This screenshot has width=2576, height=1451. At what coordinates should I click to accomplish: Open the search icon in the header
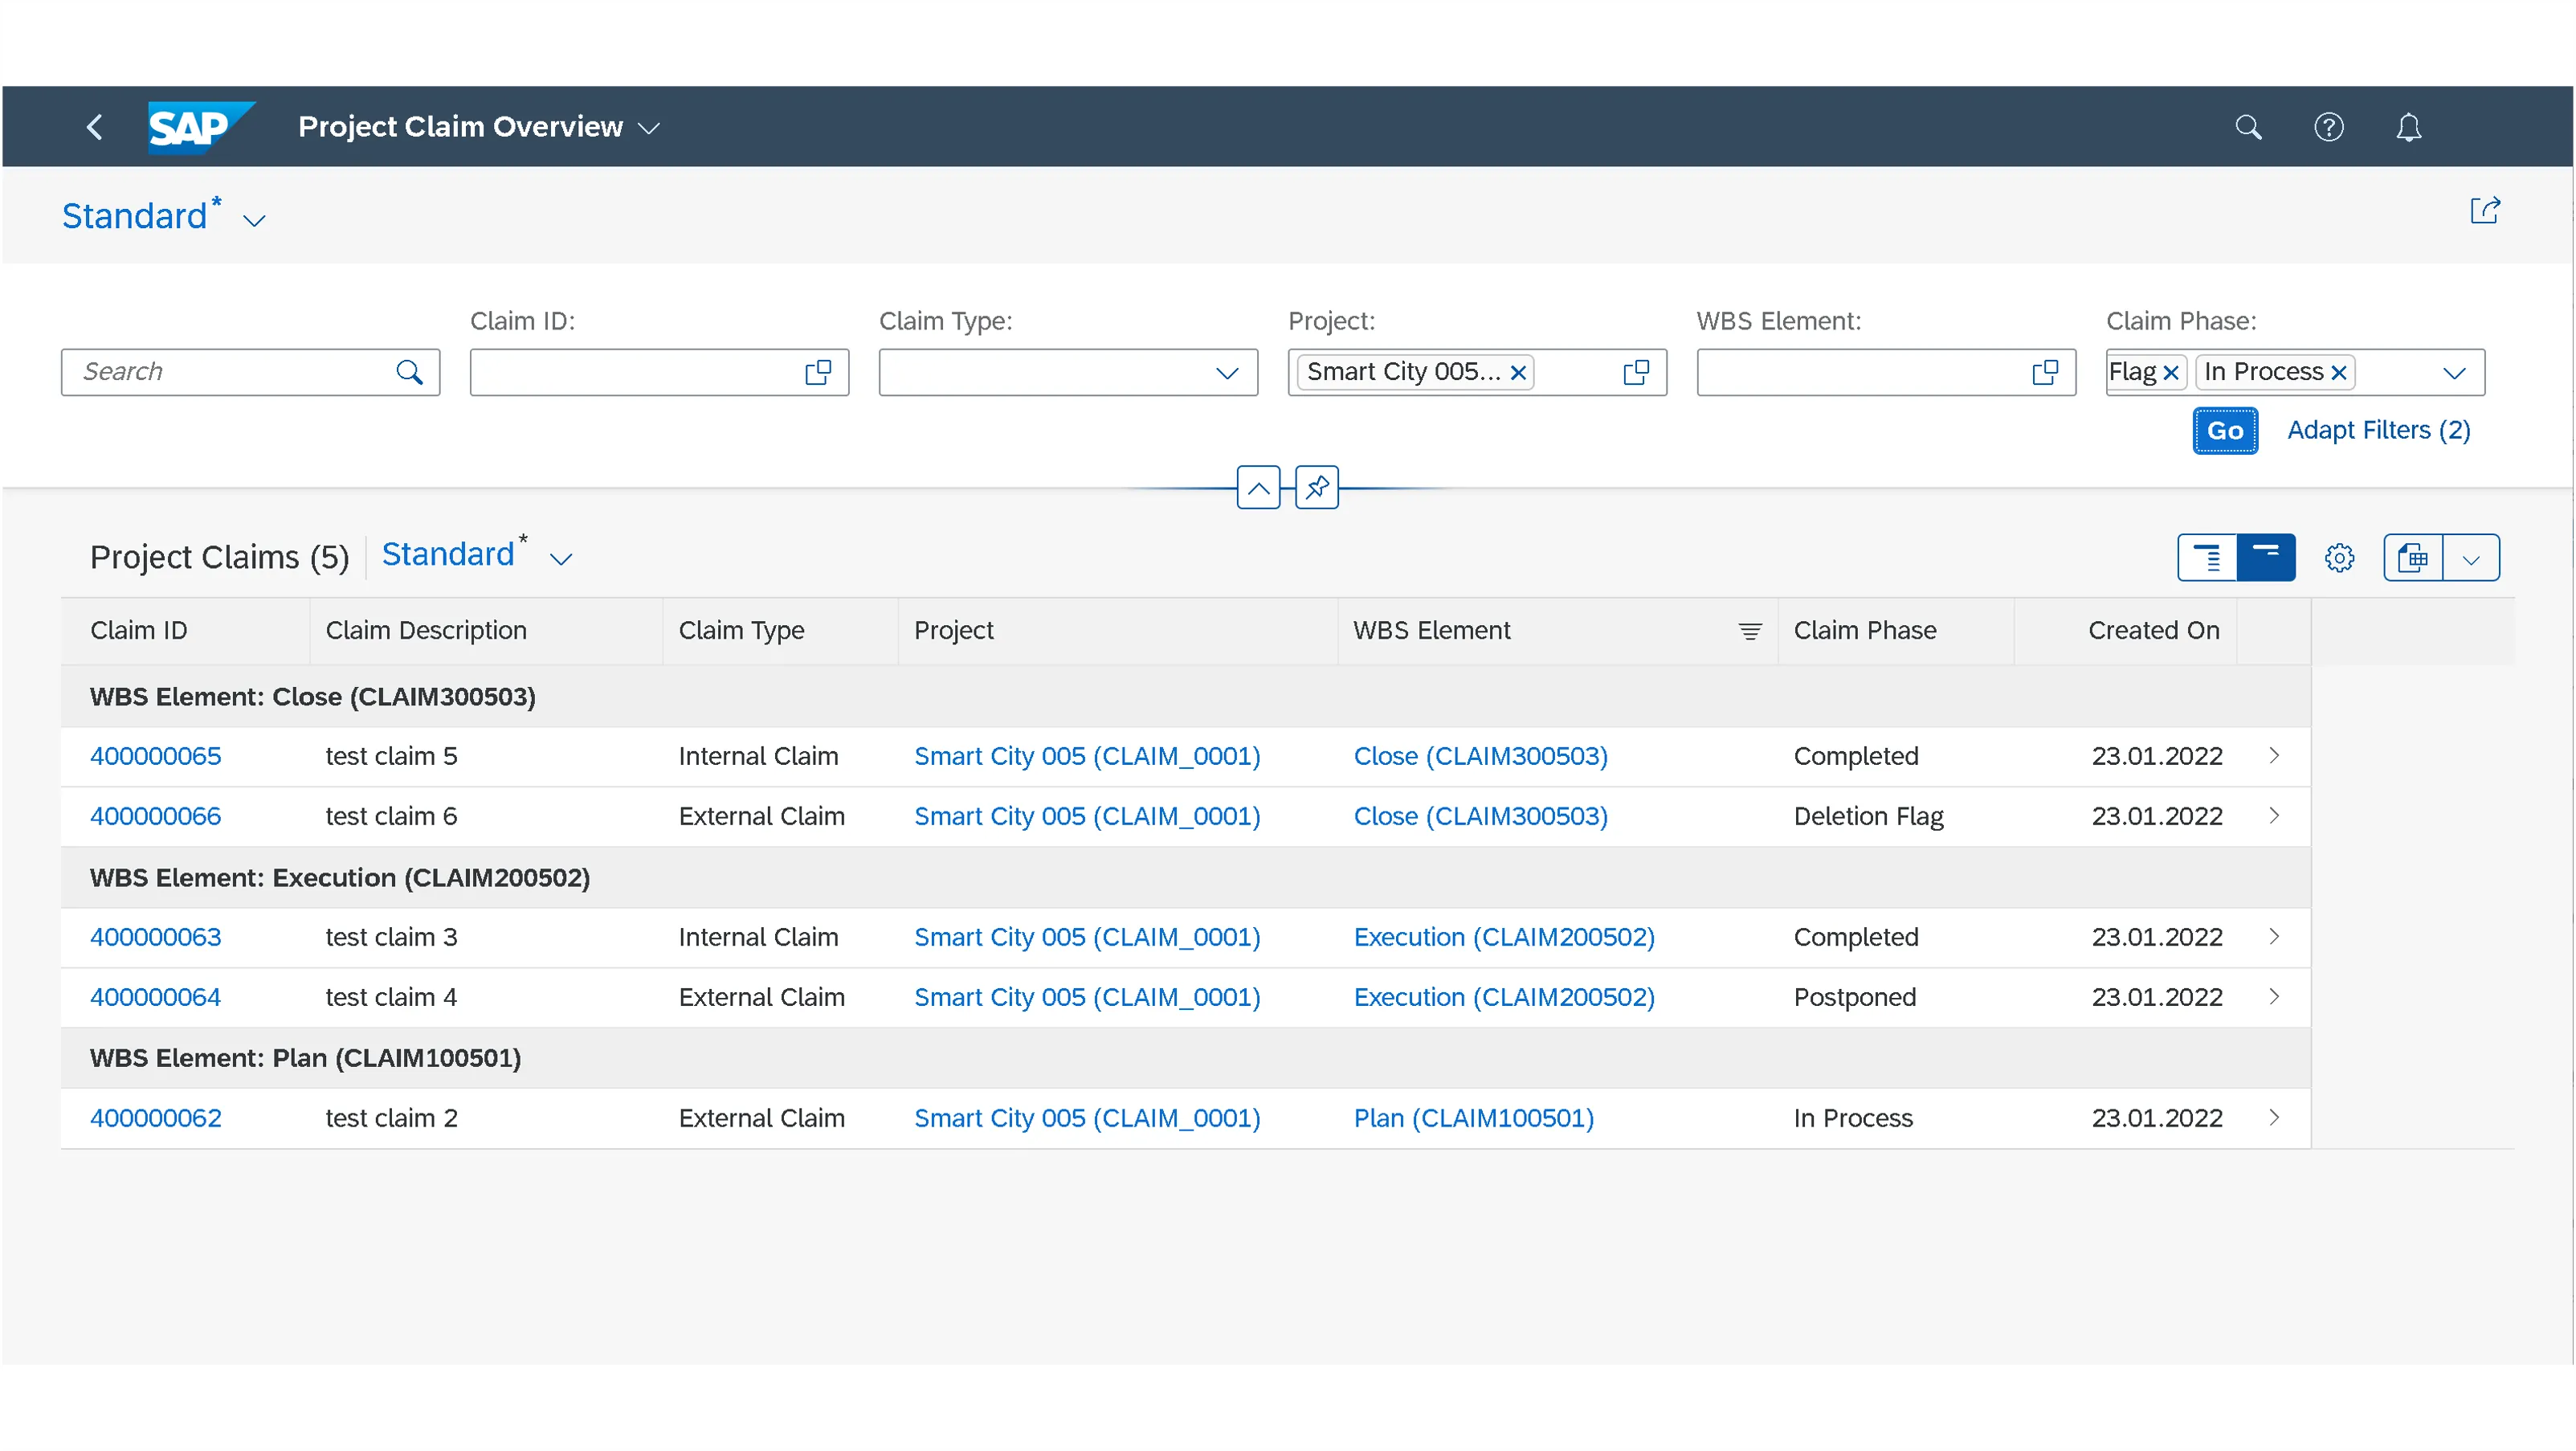pyautogui.click(x=2249, y=126)
